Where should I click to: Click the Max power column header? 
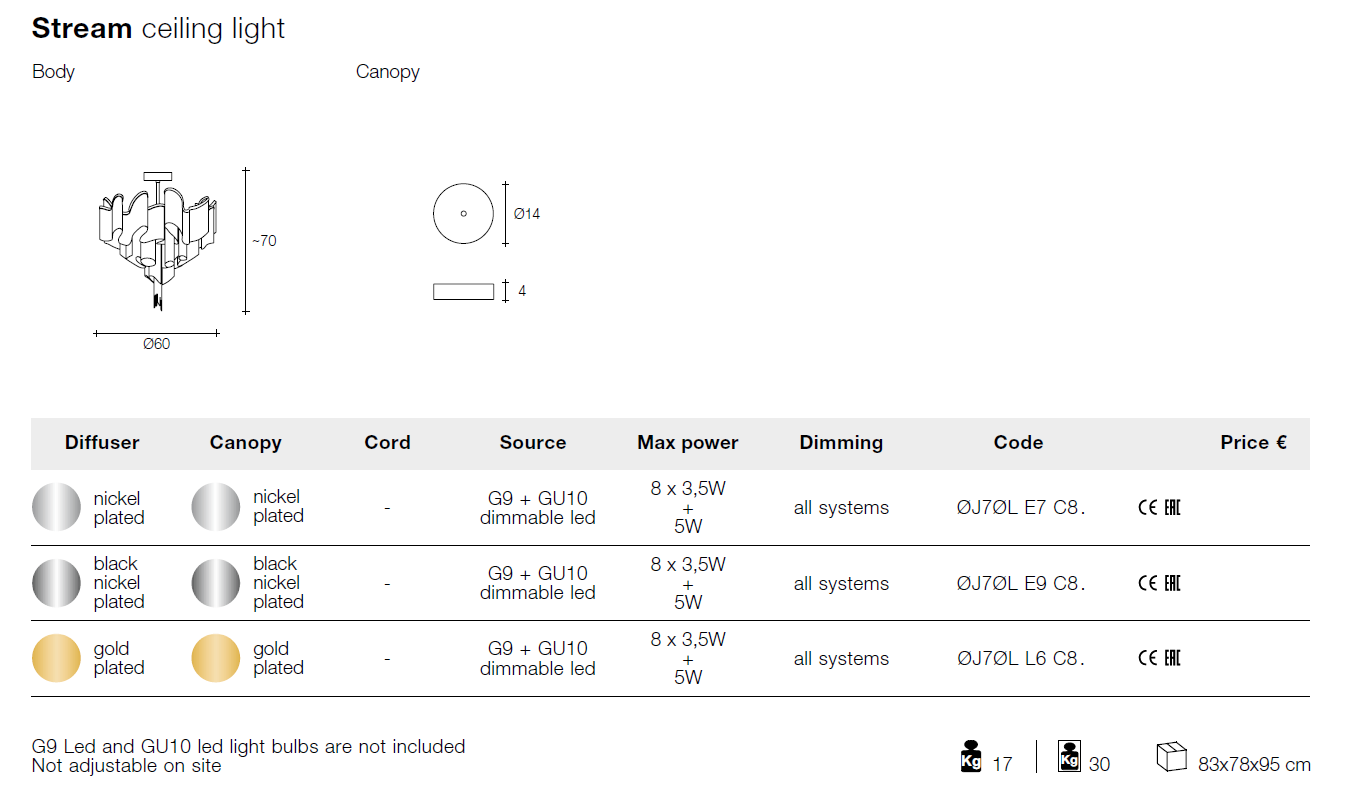click(688, 443)
